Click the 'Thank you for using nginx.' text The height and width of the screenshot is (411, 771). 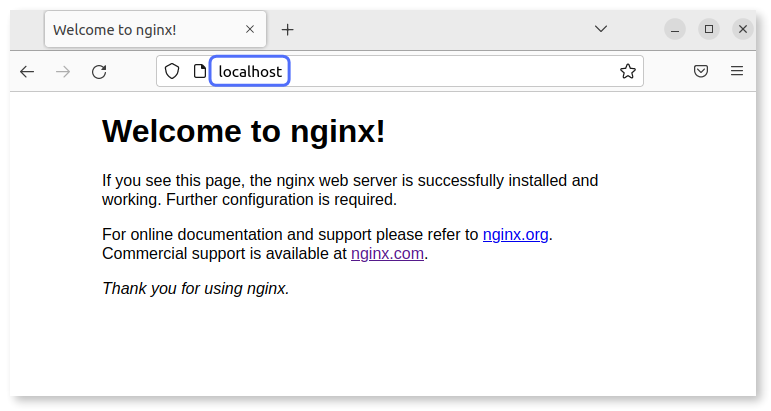(196, 289)
